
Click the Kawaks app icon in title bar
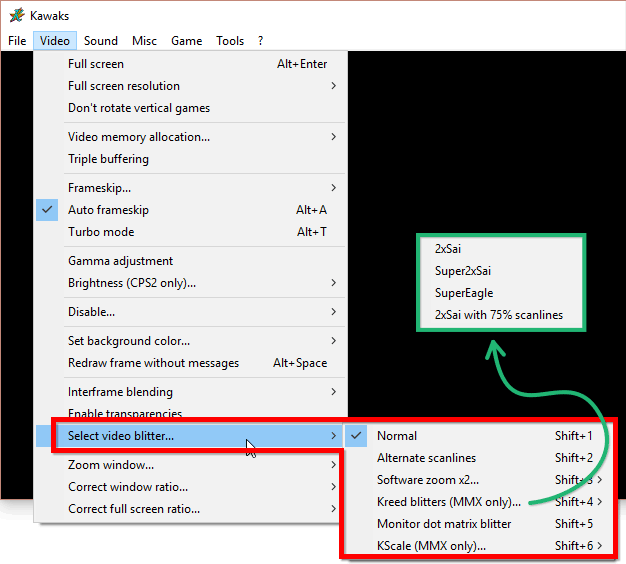click(17, 16)
